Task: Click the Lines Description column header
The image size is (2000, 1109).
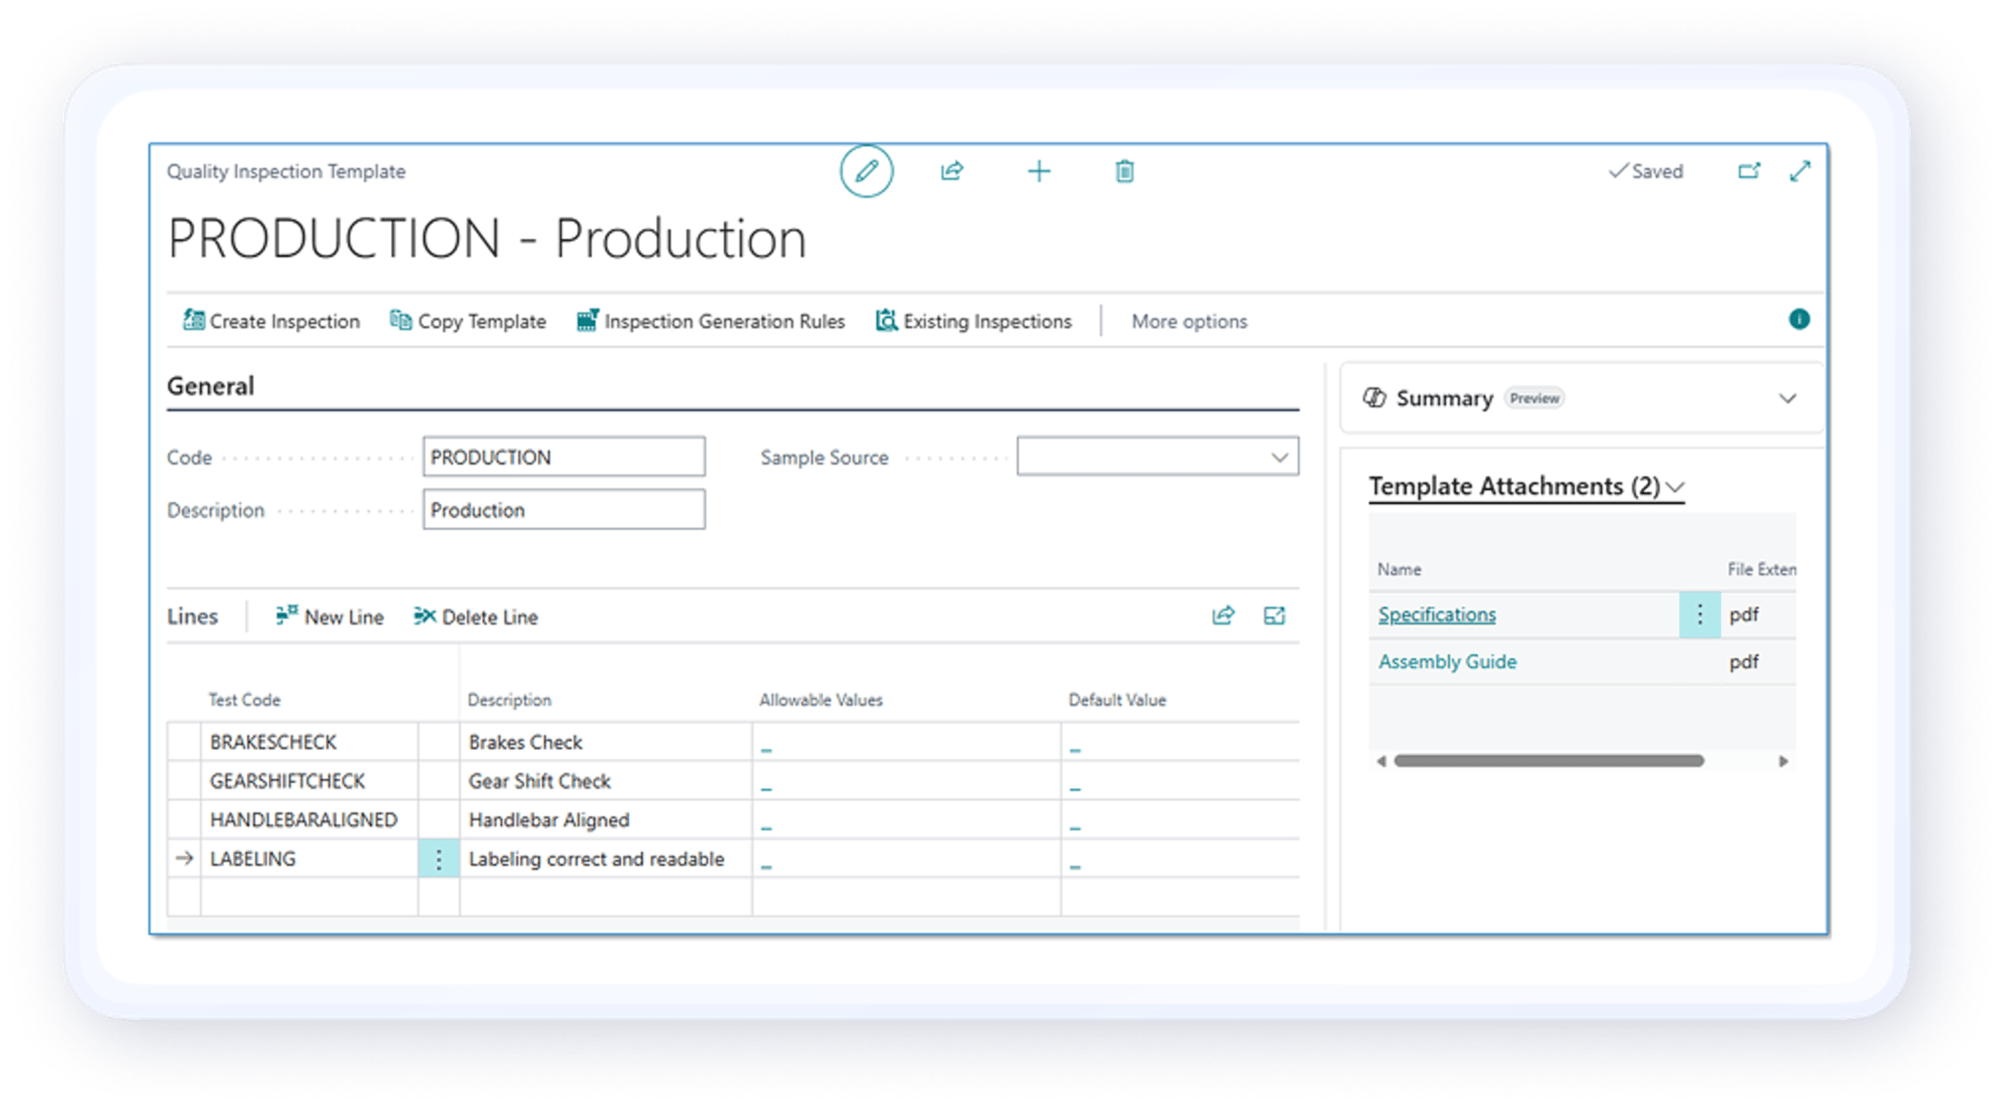Action: [x=509, y=700]
